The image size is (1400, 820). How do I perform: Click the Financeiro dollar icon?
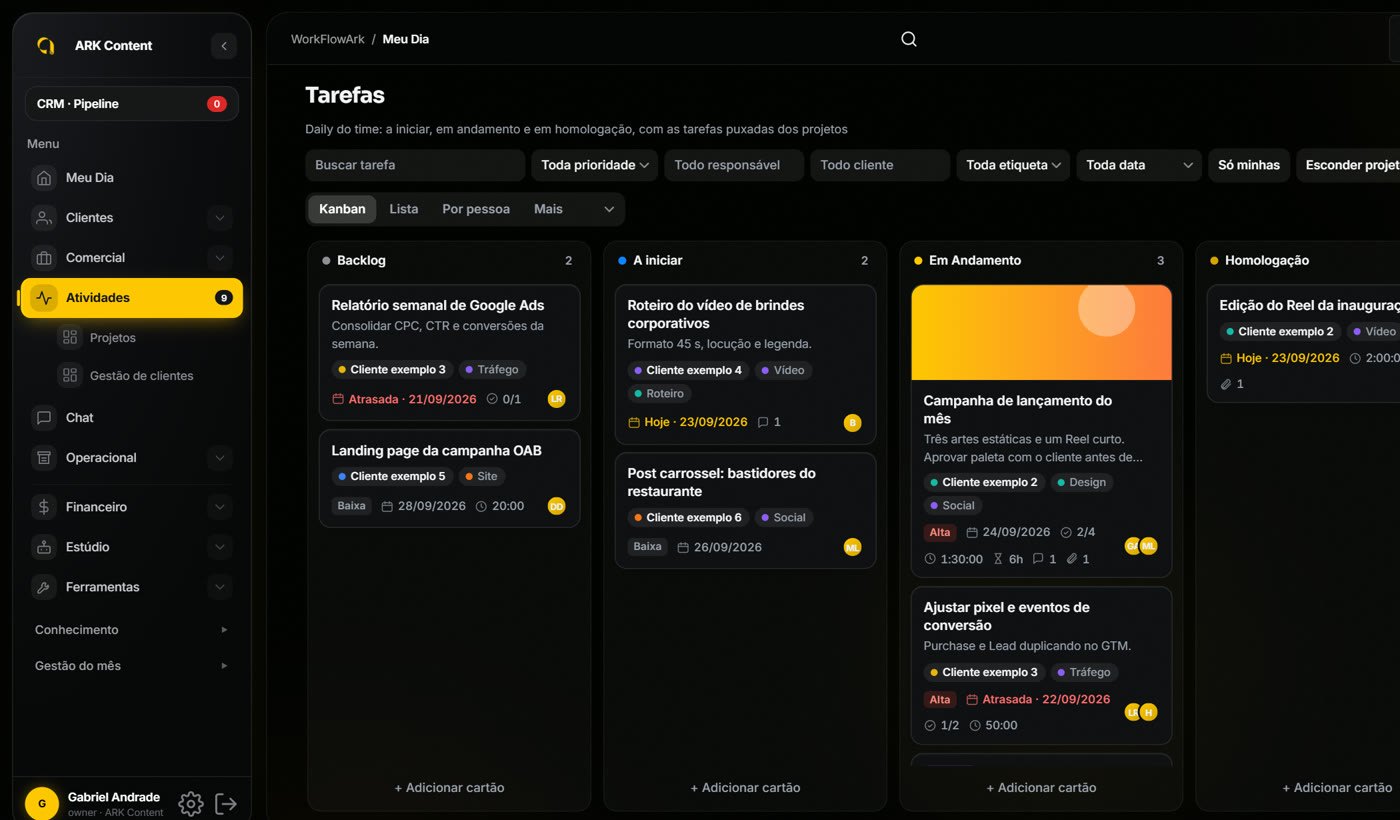pyautogui.click(x=43, y=507)
